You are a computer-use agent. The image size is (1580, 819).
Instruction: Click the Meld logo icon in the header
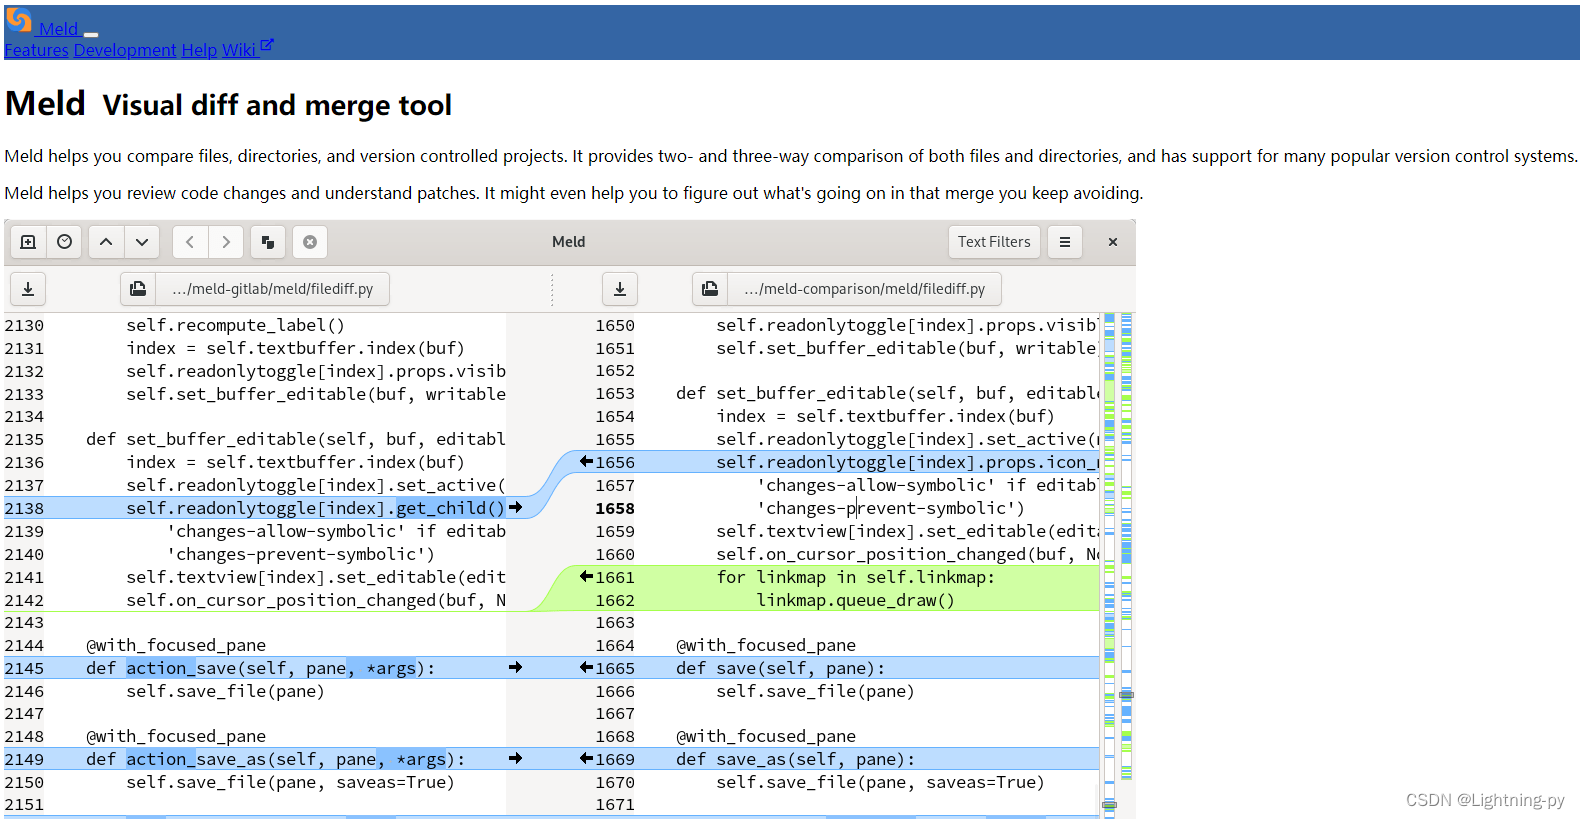click(x=19, y=20)
